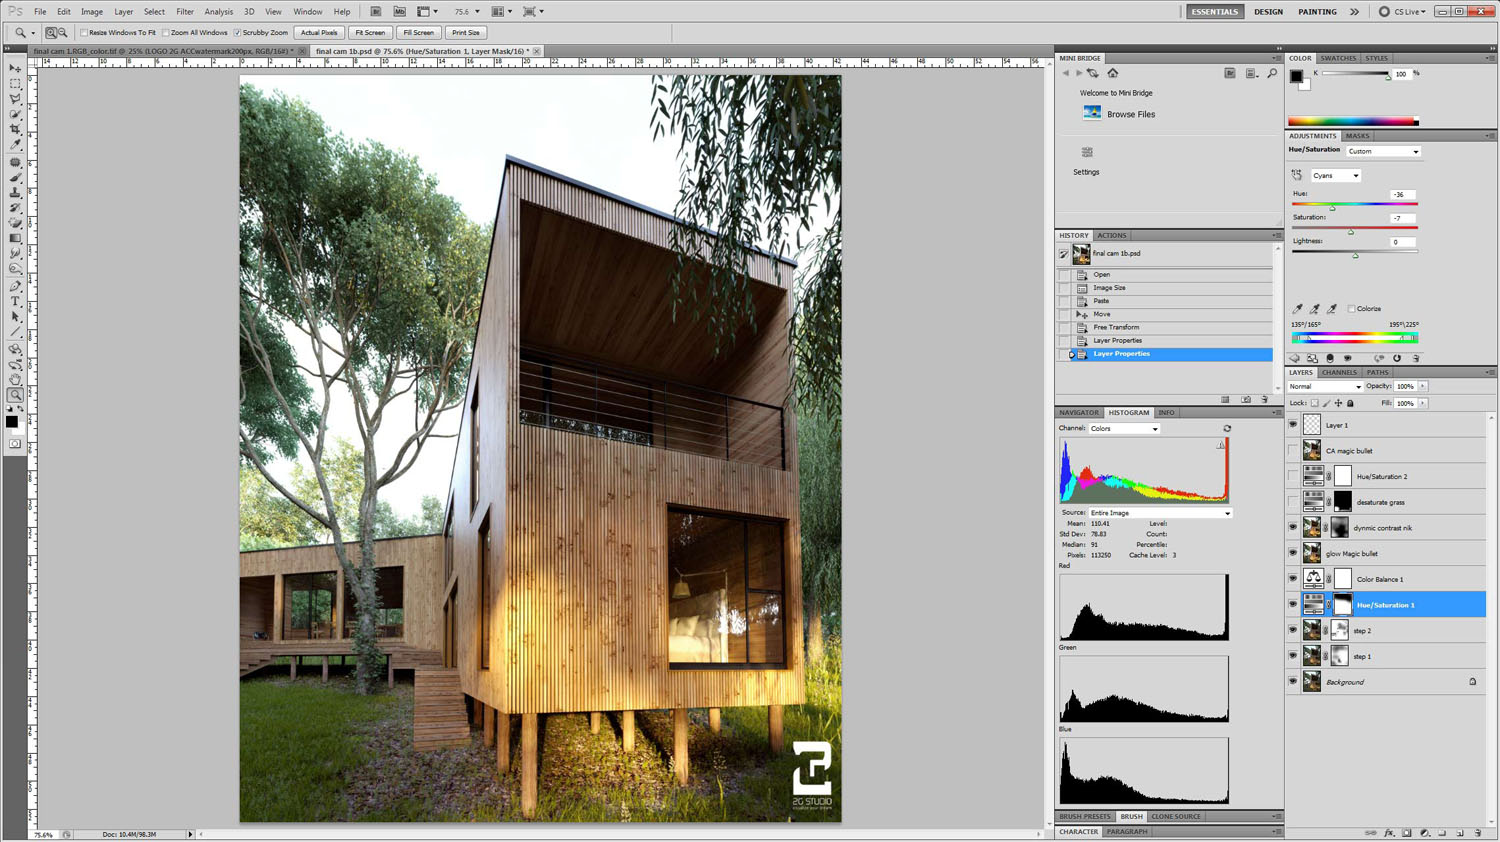Expand the histogram Channel dropdown
1500x842 pixels.
(x=1125, y=429)
